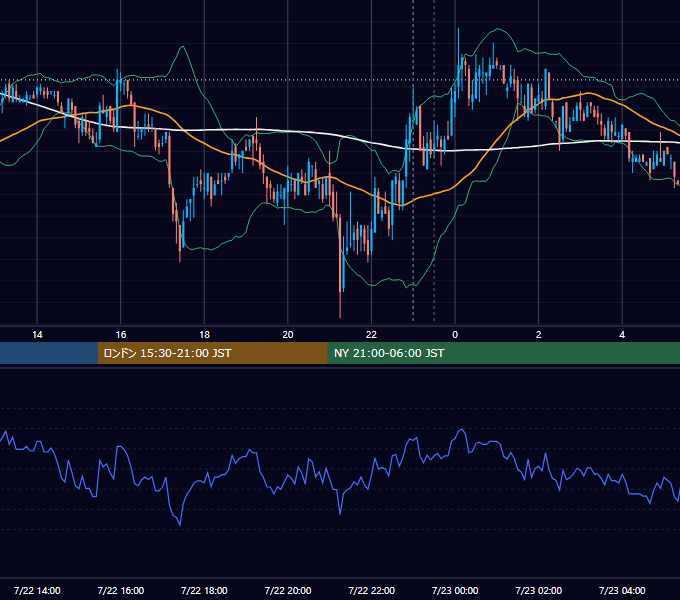Click the 14 hour axis label
The width and height of the screenshot is (680, 600).
point(37,335)
